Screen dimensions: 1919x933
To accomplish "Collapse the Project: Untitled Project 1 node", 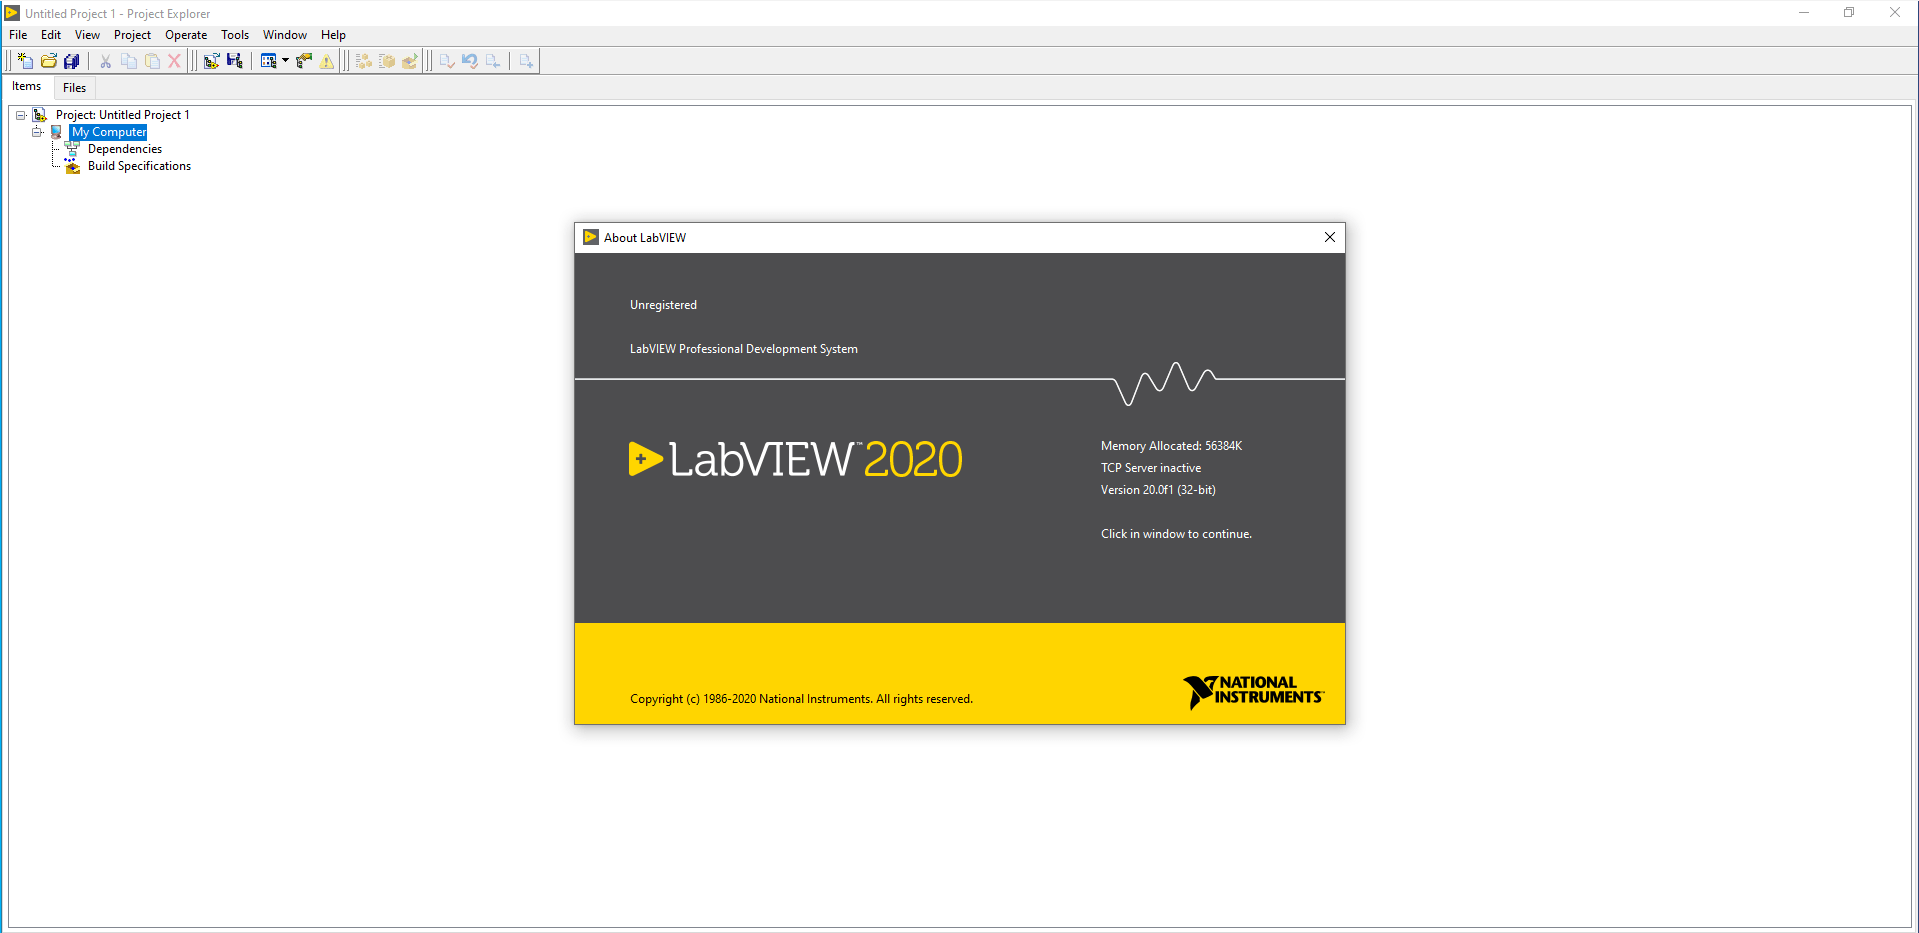I will pos(20,115).
